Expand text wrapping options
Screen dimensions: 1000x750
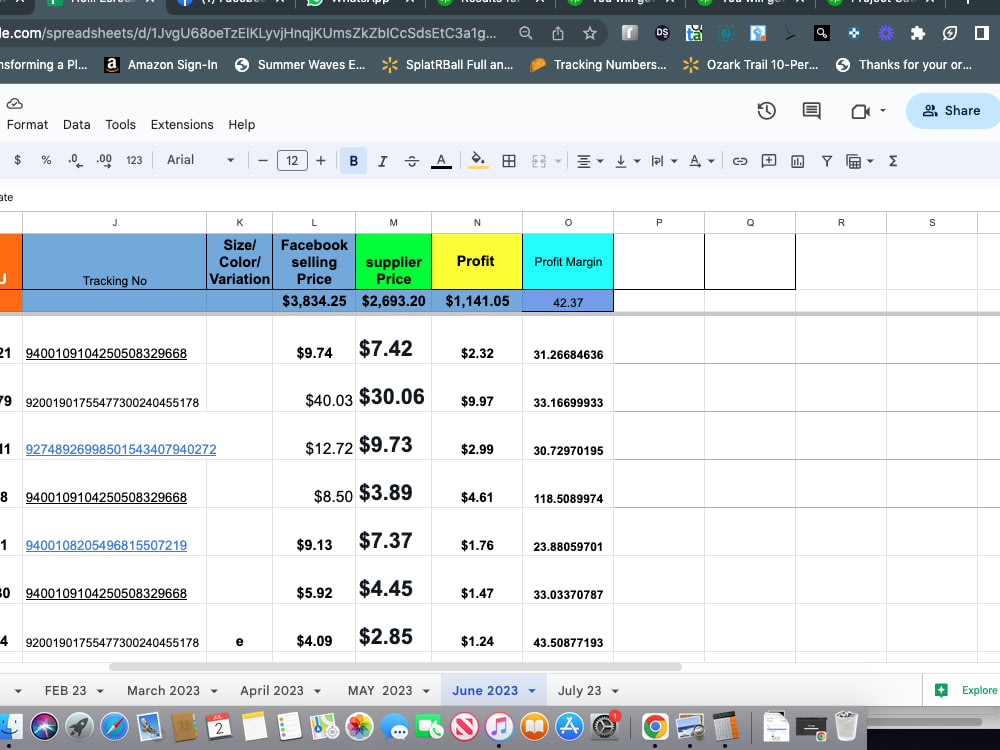coord(674,161)
